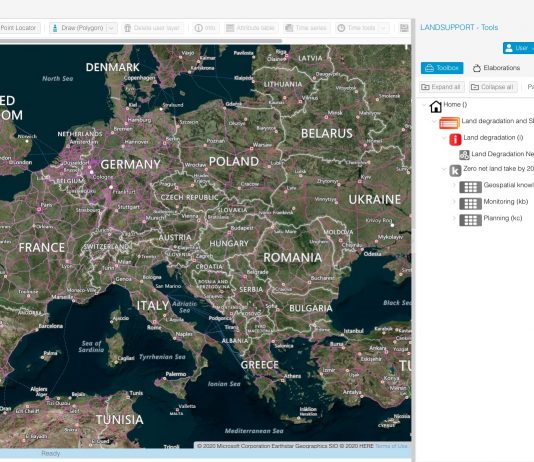
Task: Switch to the Elaborations tab
Action: click(497, 68)
